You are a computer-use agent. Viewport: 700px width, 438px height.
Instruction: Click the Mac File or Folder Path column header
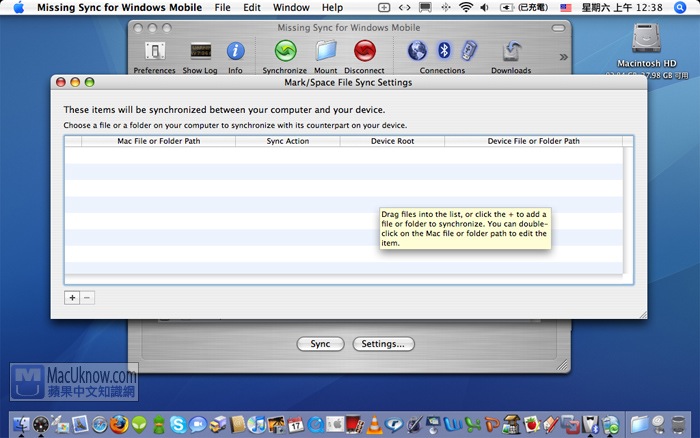pos(158,141)
